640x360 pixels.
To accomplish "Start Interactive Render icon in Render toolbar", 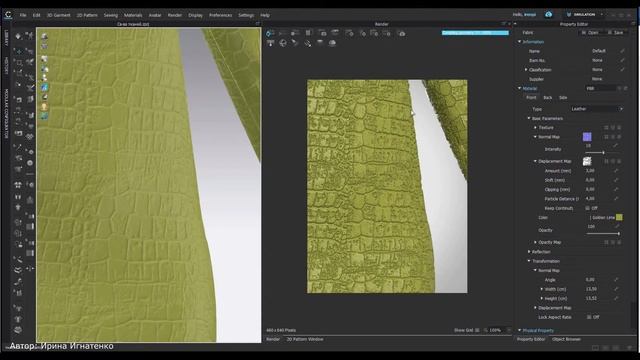I will click(x=270, y=33).
